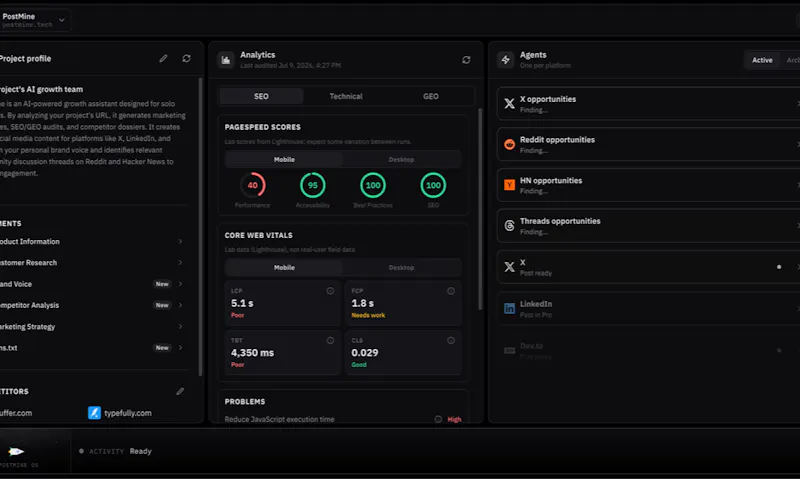The image size is (800, 479).
Task: Open the typefully.com competitor
Action: pos(120,413)
